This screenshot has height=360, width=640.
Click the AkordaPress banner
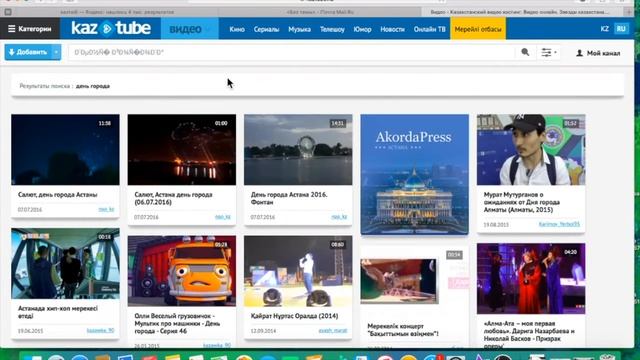(x=414, y=174)
